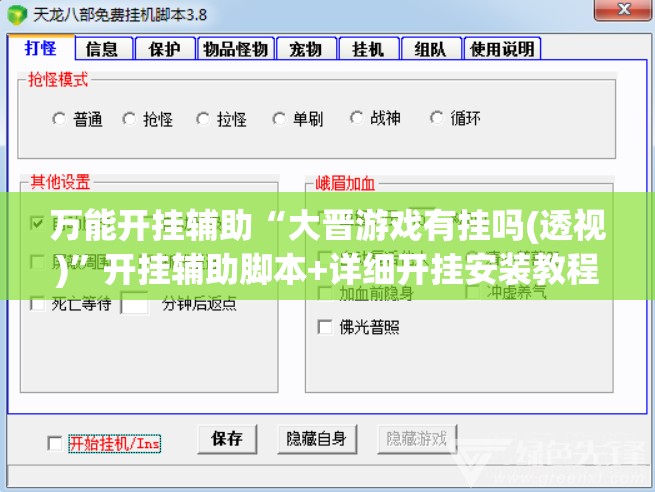
Task: Select the 战神 radio button
Action: click(356, 118)
